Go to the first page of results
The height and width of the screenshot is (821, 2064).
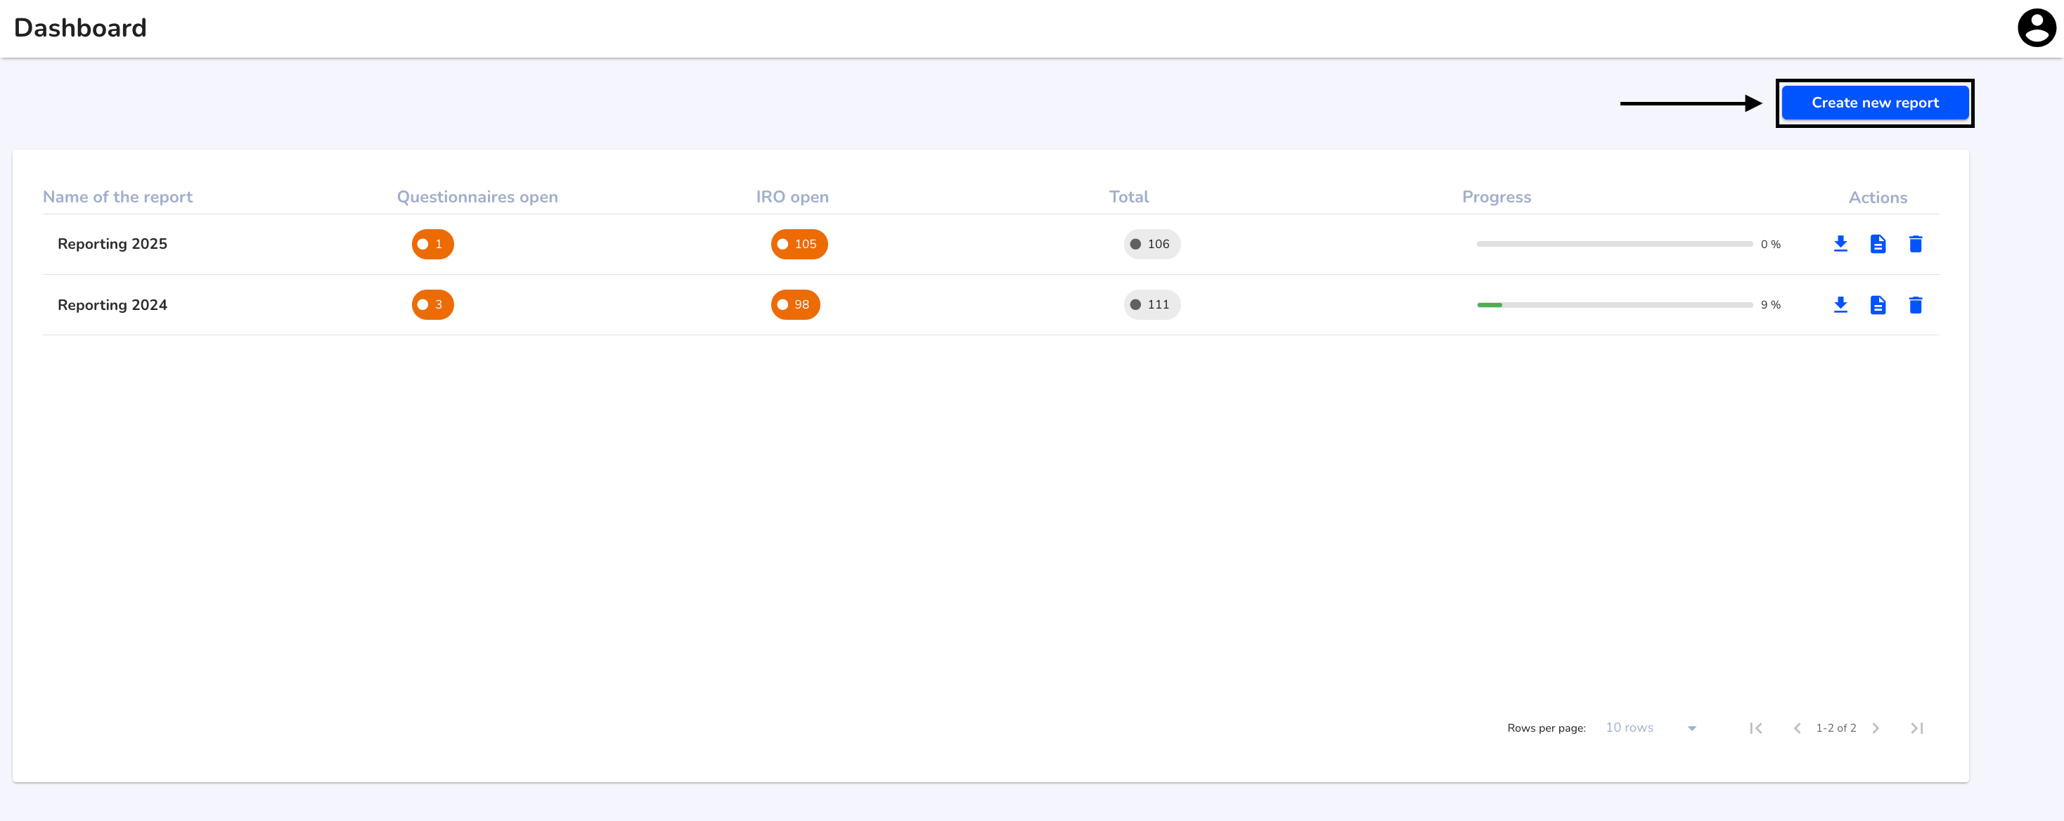[1756, 728]
